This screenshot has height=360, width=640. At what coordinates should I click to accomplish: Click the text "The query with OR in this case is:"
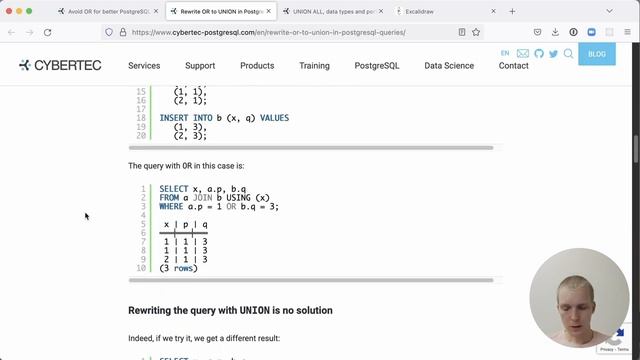(x=186, y=166)
